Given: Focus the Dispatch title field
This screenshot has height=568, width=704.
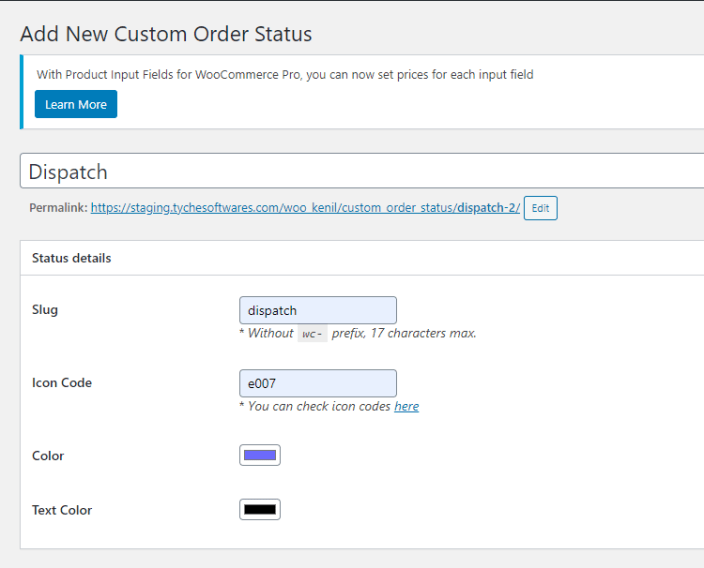Looking at the screenshot, I should [362, 171].
